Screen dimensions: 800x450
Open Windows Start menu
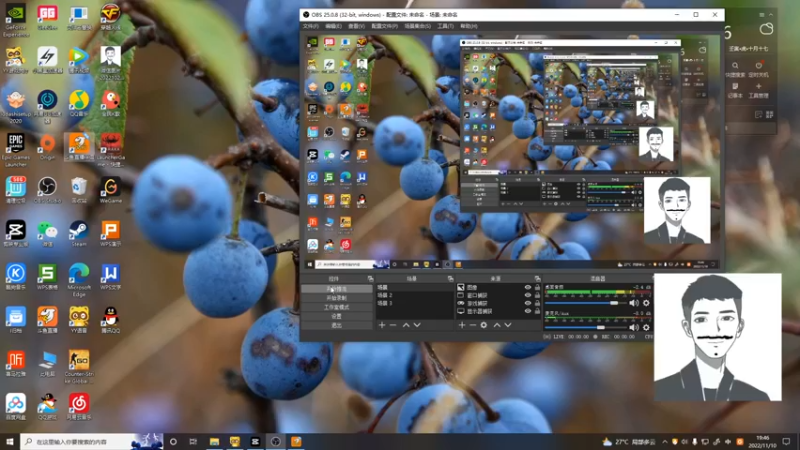coord(10,441)
